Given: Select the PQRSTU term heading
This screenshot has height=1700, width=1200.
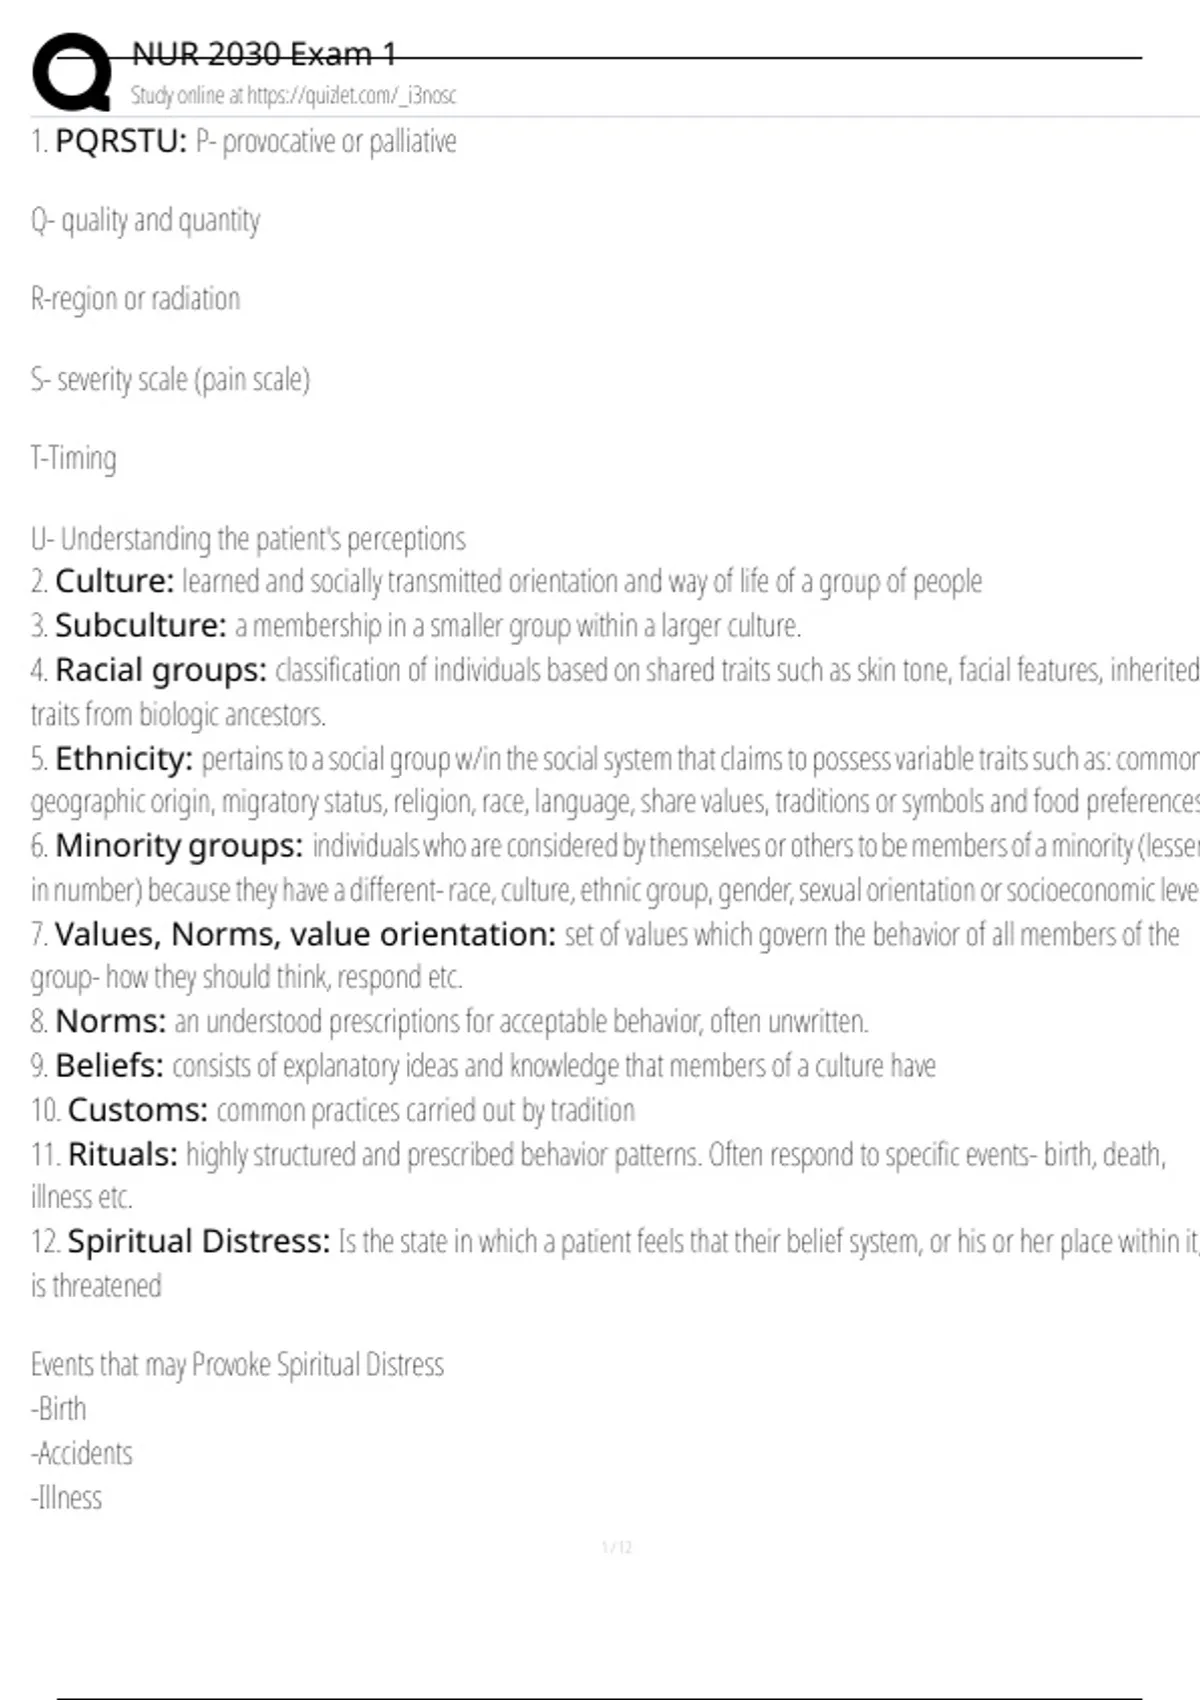Looking at the screenshot, I should 120,142.
